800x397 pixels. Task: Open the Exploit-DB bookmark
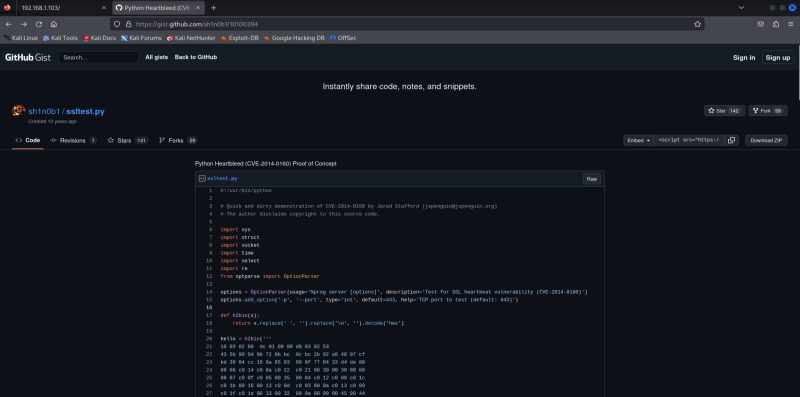(x=240, y=38)
